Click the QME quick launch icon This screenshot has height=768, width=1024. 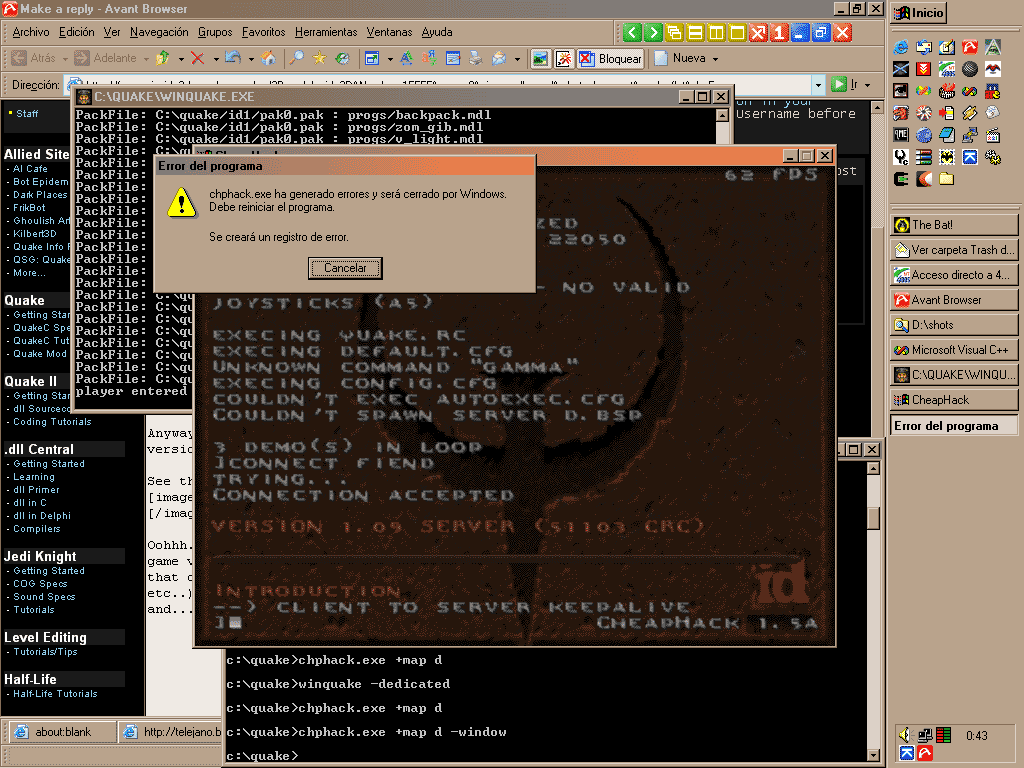click(901, 135)
